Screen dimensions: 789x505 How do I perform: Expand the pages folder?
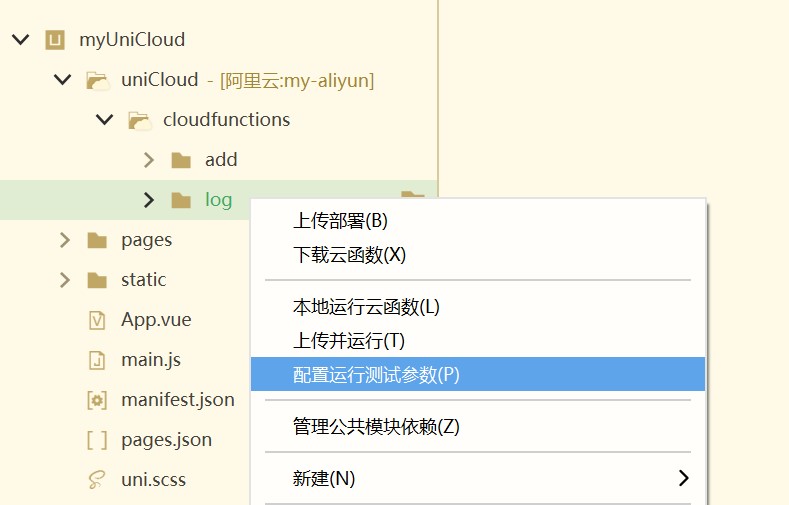64,240
